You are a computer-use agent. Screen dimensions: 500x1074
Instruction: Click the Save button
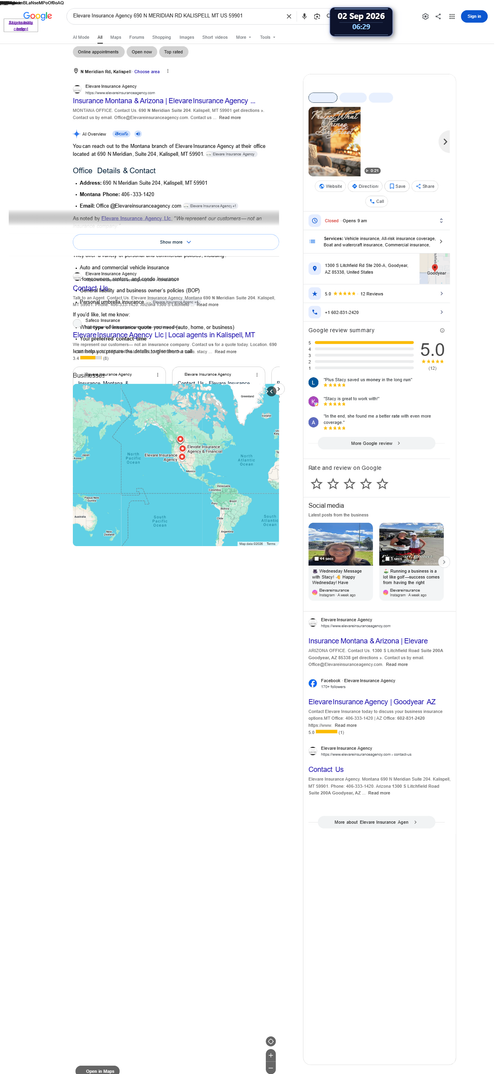pos(397,186)
